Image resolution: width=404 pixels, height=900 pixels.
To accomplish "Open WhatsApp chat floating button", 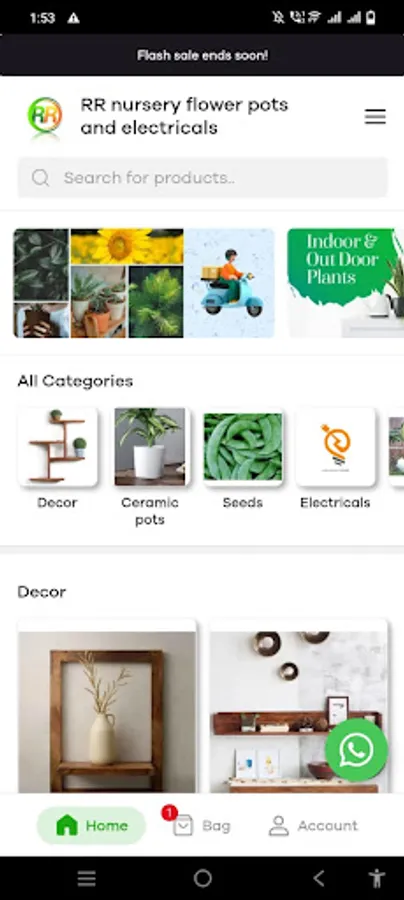I will [x=356, y=750].
